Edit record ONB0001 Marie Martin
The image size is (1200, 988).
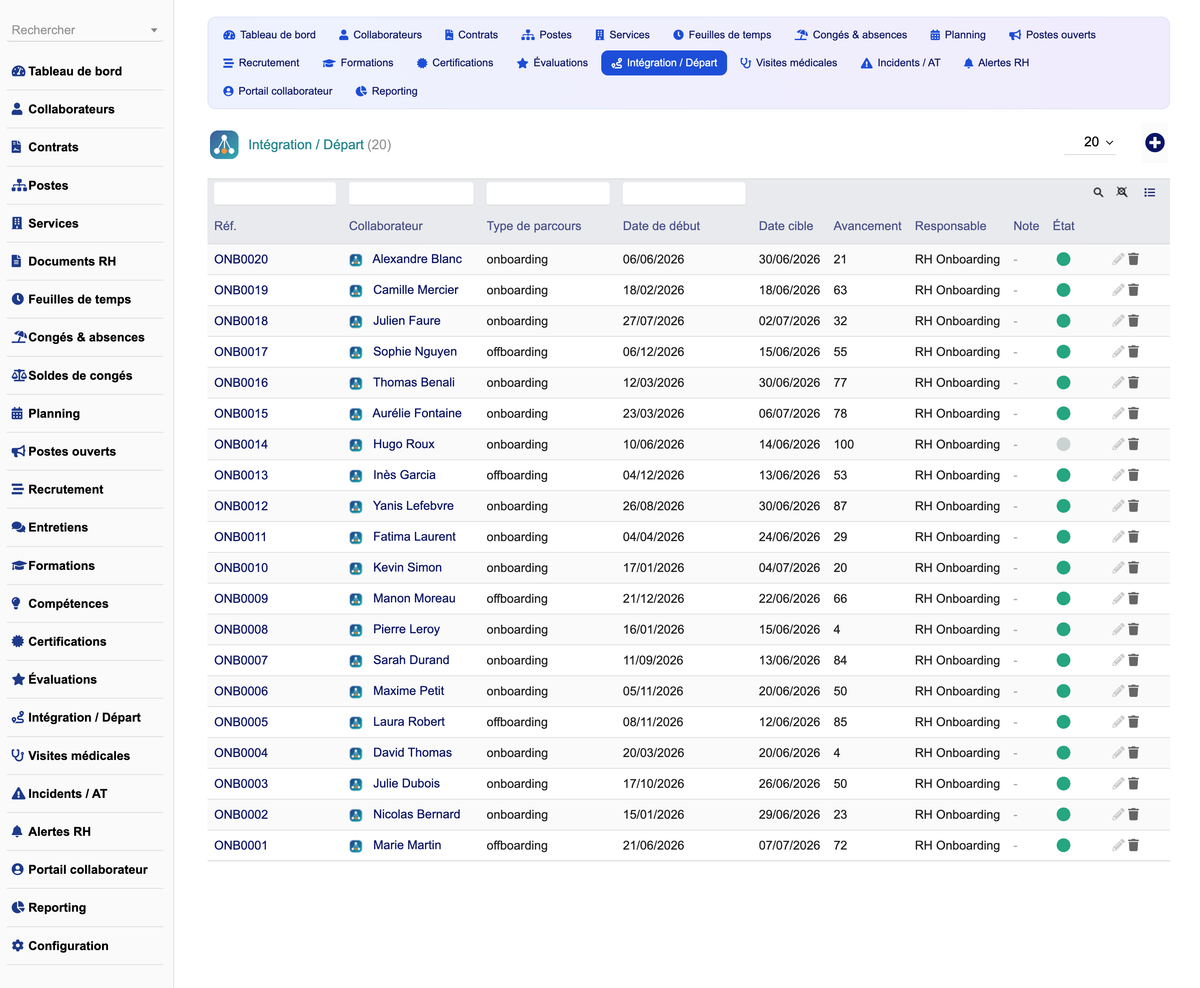[1118, 845]
